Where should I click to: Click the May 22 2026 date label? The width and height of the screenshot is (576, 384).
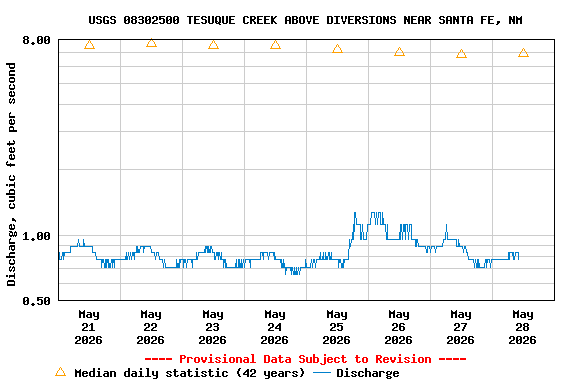pyautogui.click(x=151, y=327)
